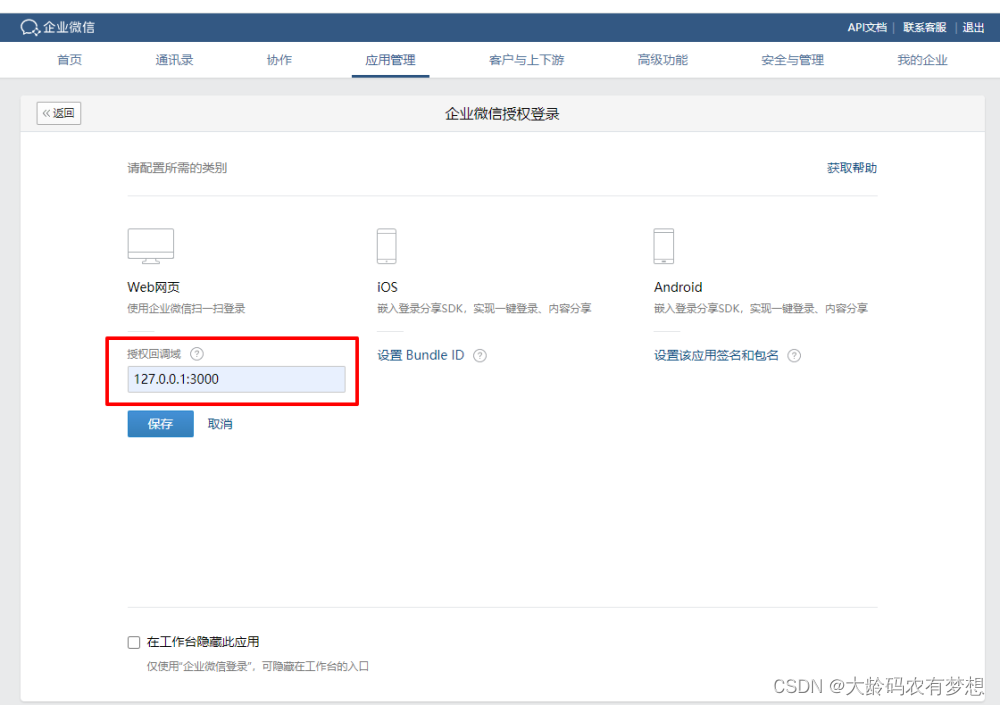Image resolution: width=1000 pixels, height=705 pixels.
Task: Open 高级功能 tab
Action: 663,60
